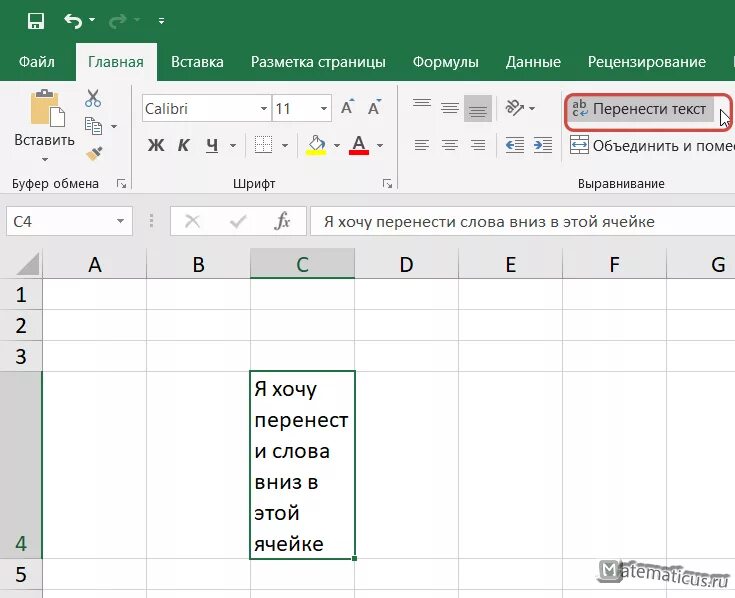This screenshot has height=598, width=735.
Task: Switch to the Вставка tab
Action: (197, 62)
